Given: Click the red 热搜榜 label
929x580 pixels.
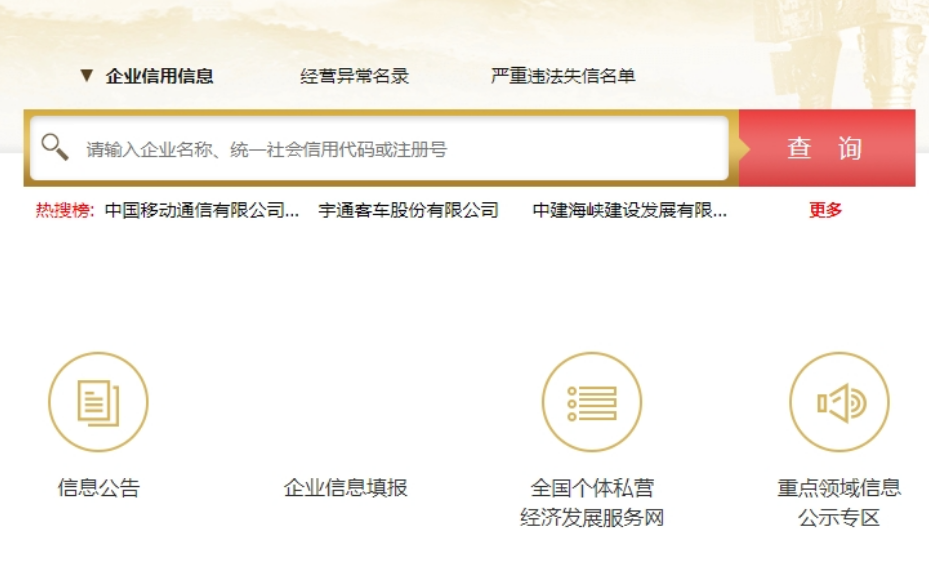Looking at the screenshot, I should [65, 210].
